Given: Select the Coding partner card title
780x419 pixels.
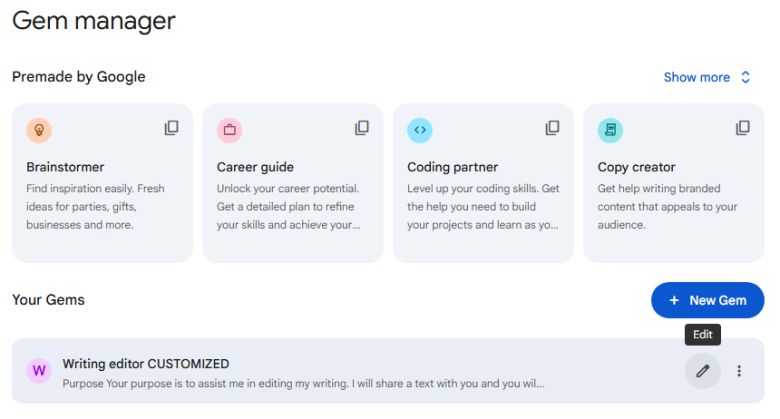Looking at the screenshot, I should tap(452, 167).
